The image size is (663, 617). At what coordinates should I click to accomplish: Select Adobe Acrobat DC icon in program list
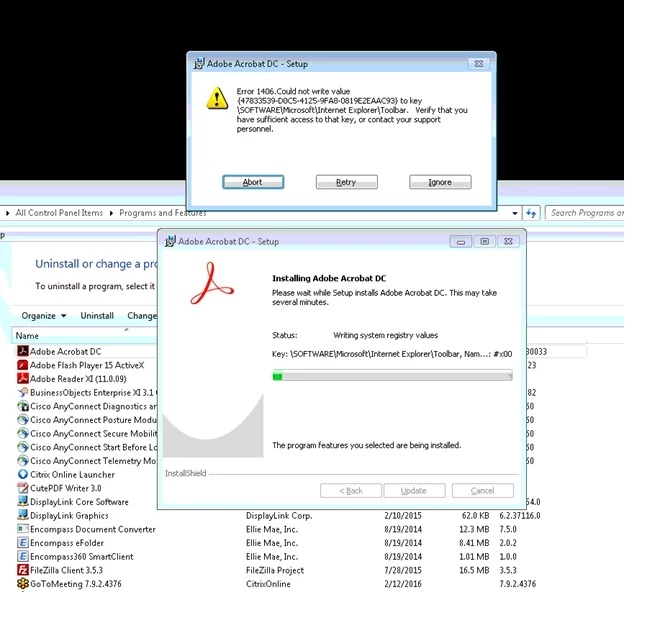pyautogui.click(x=22, y=351)
